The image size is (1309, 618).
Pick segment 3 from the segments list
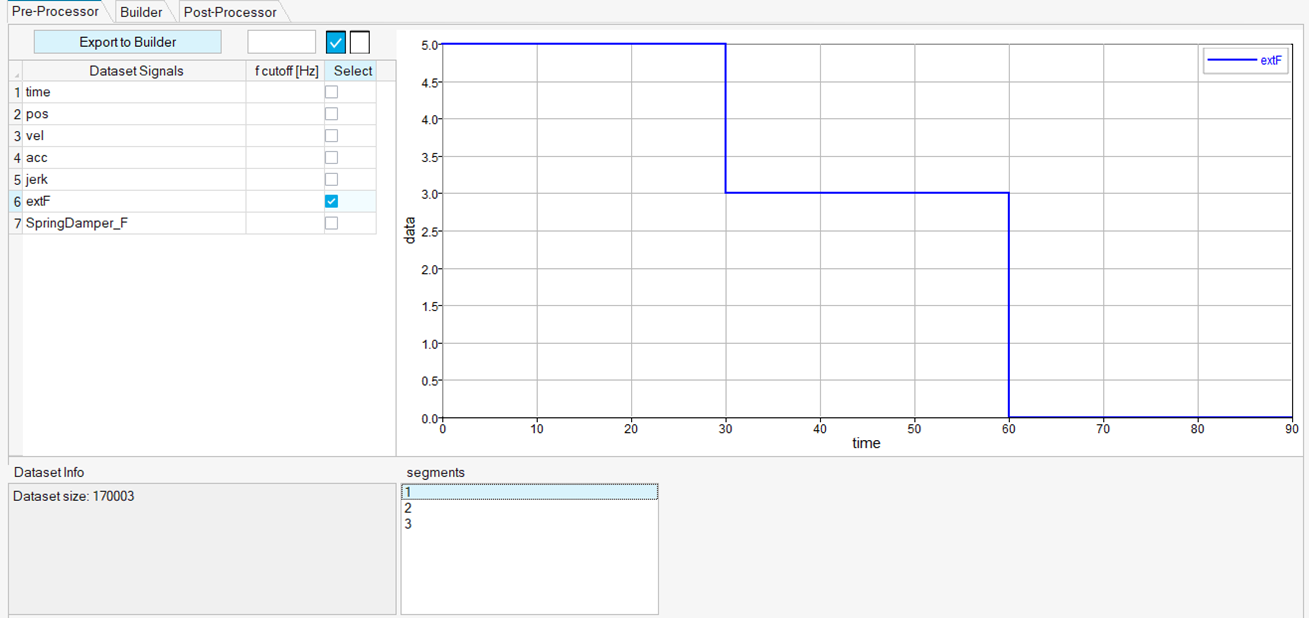tap(529, 523)
